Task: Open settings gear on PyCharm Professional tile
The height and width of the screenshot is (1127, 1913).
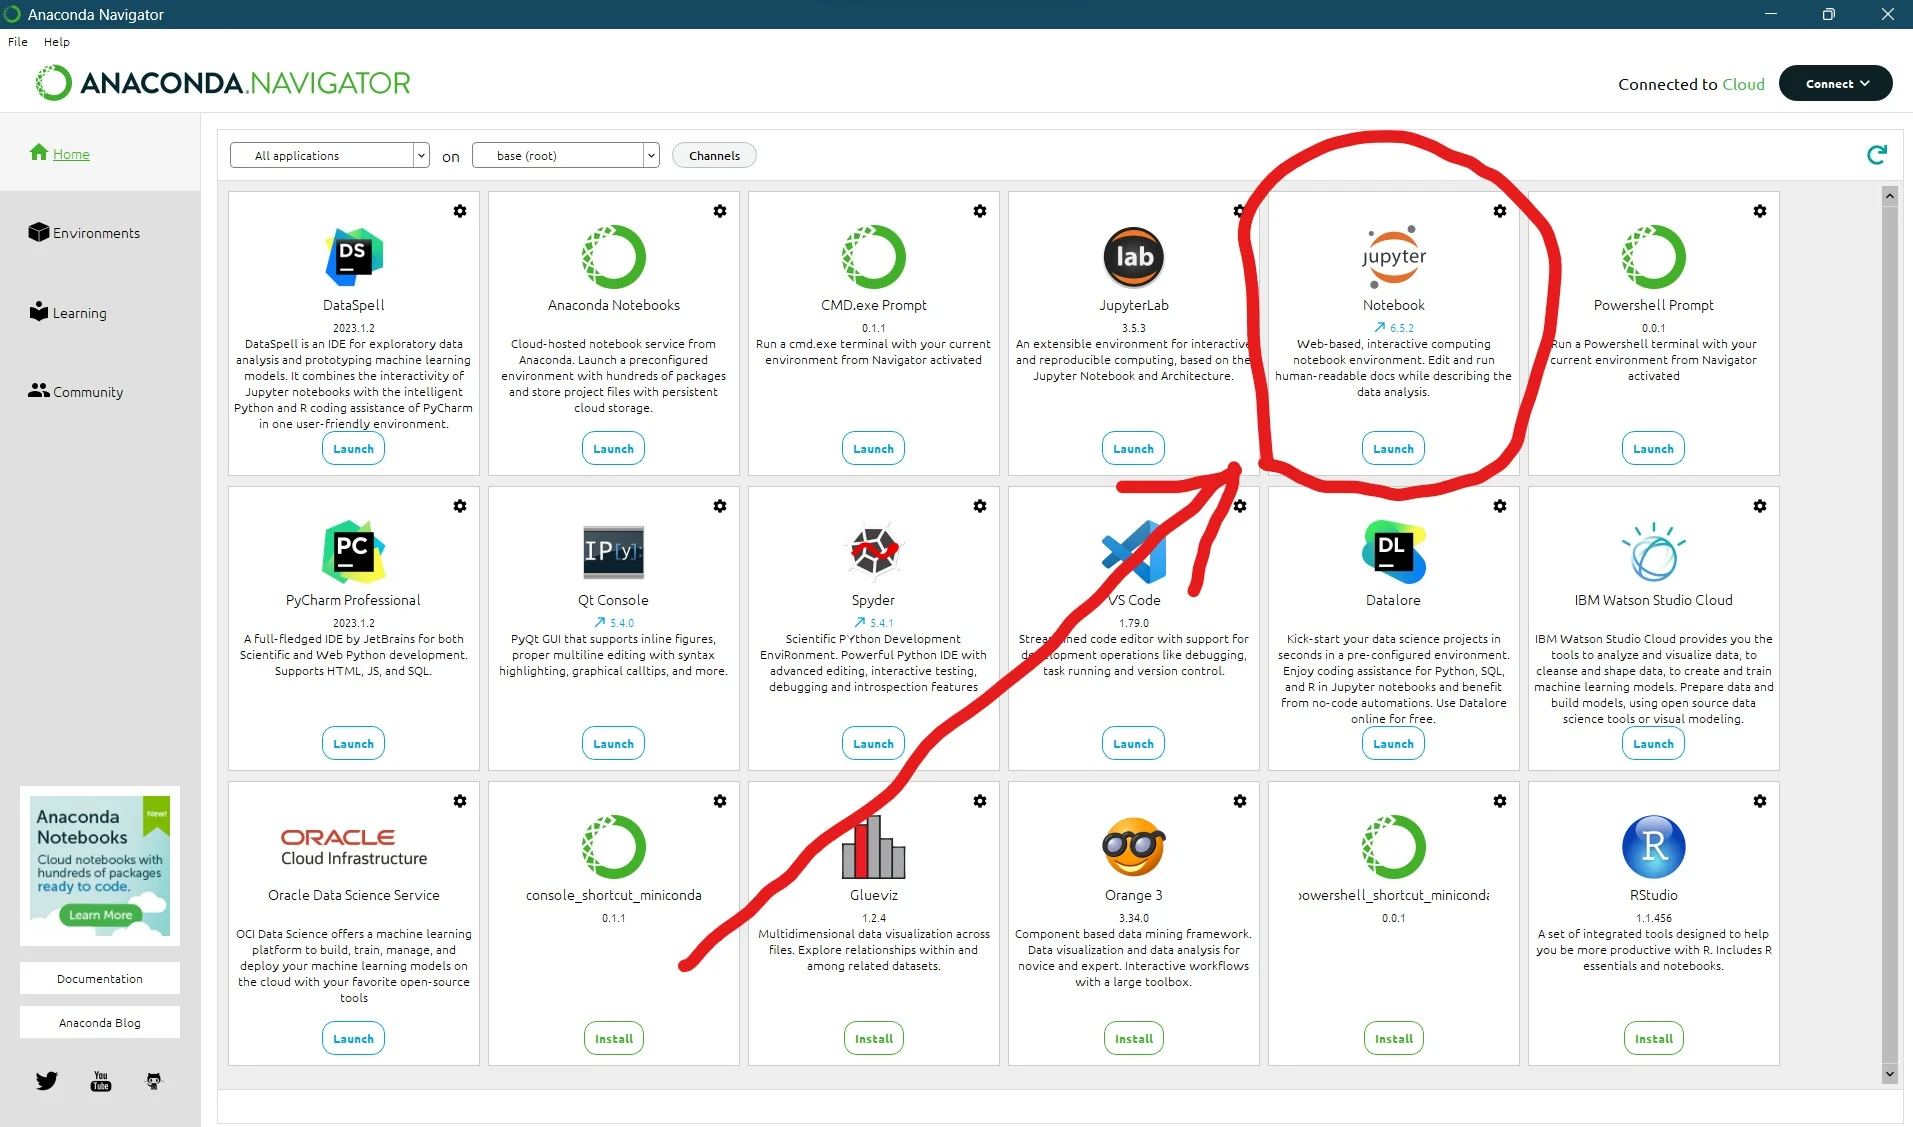Action: (460, 506)
